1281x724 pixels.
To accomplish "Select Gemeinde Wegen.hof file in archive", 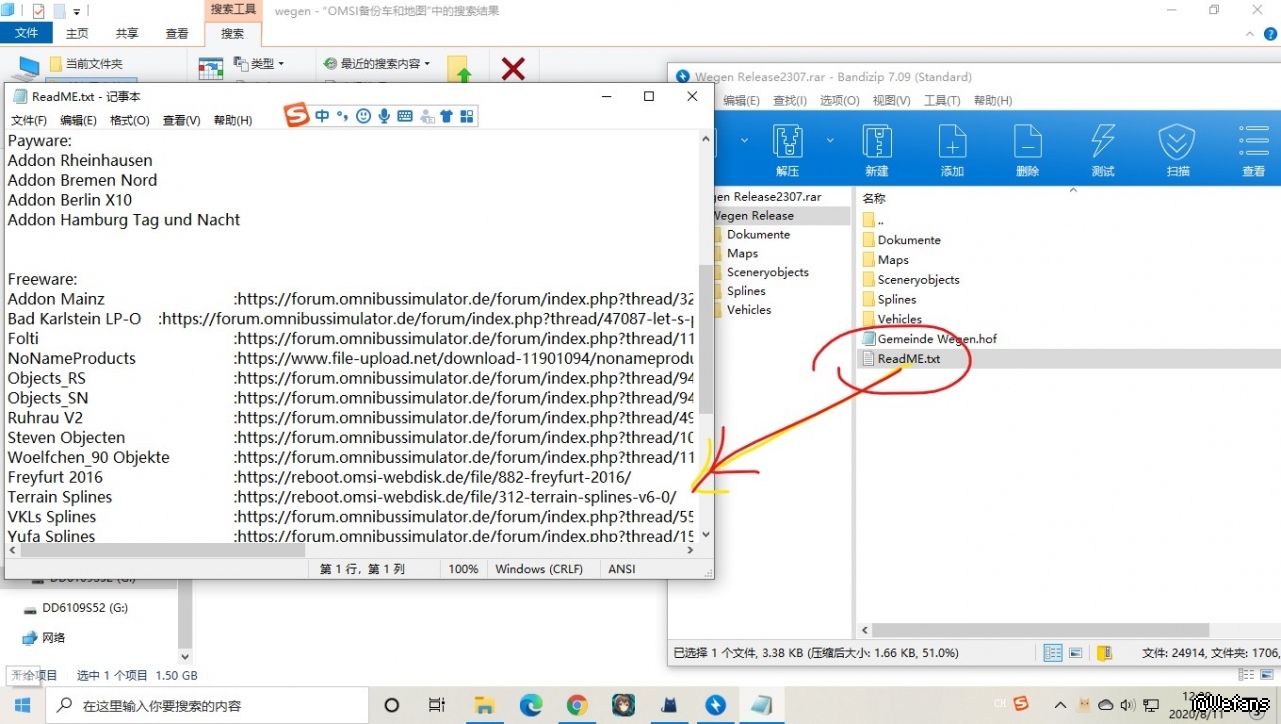I will tap(936, 339).
